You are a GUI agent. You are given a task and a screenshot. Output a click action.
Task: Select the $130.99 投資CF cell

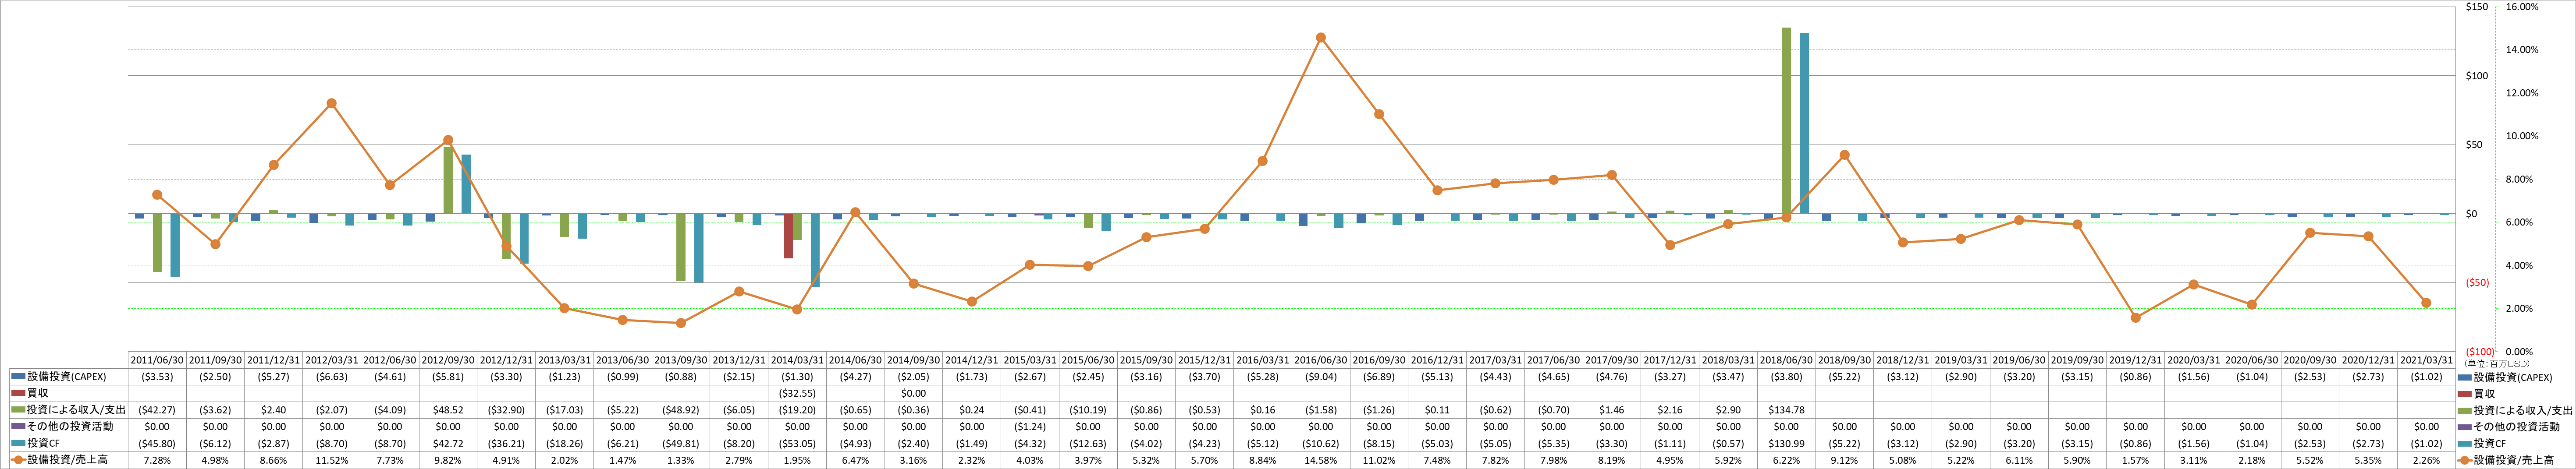[x=1786, y=444]
